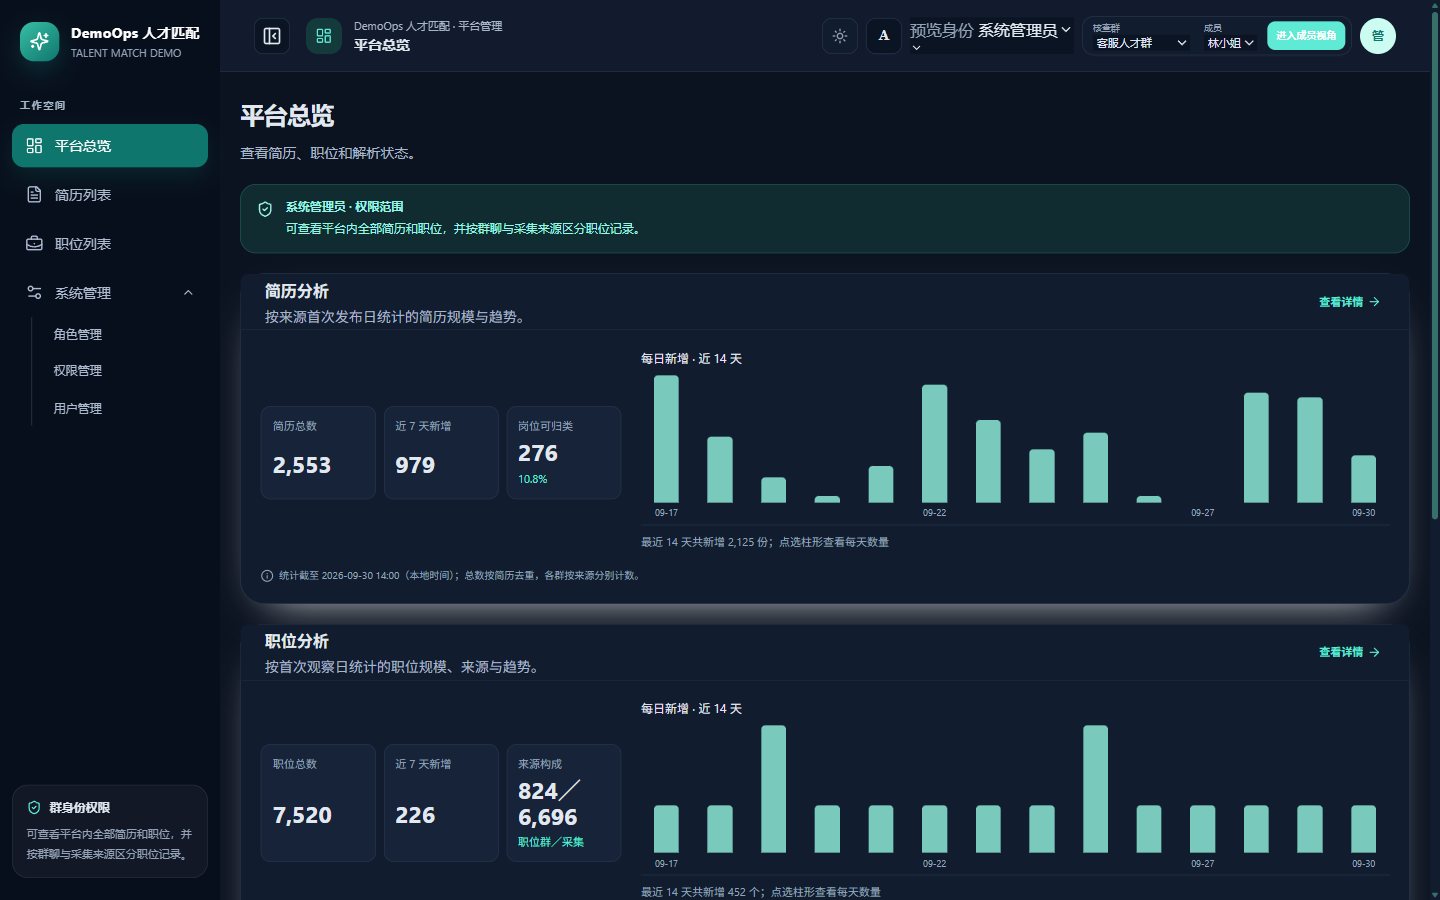Open the user avatar labeled 管
This screenshot has width=1440, height=900.
point(1378,36)
